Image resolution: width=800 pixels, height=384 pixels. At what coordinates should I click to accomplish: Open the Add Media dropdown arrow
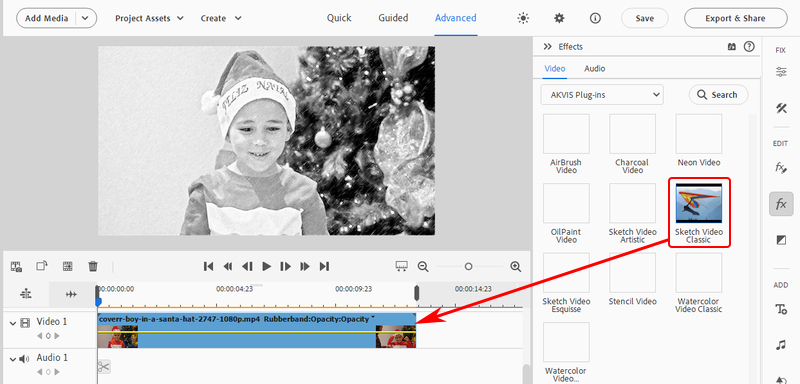click(86, 18)
